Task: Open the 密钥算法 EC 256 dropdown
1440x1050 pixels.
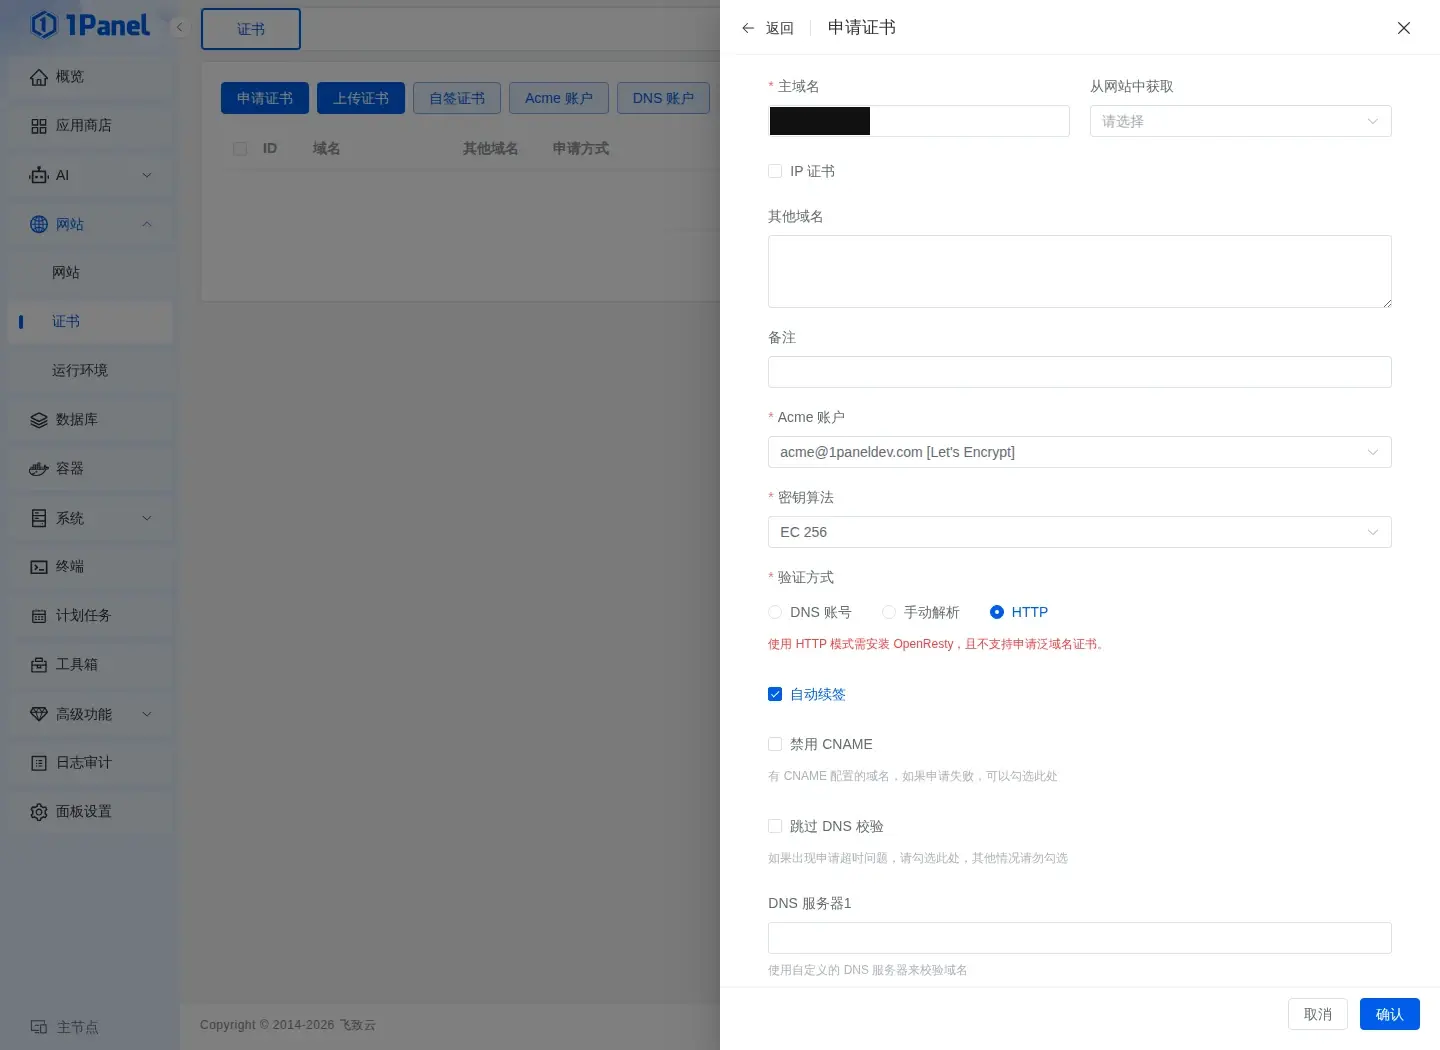Action: [1080, 532]
